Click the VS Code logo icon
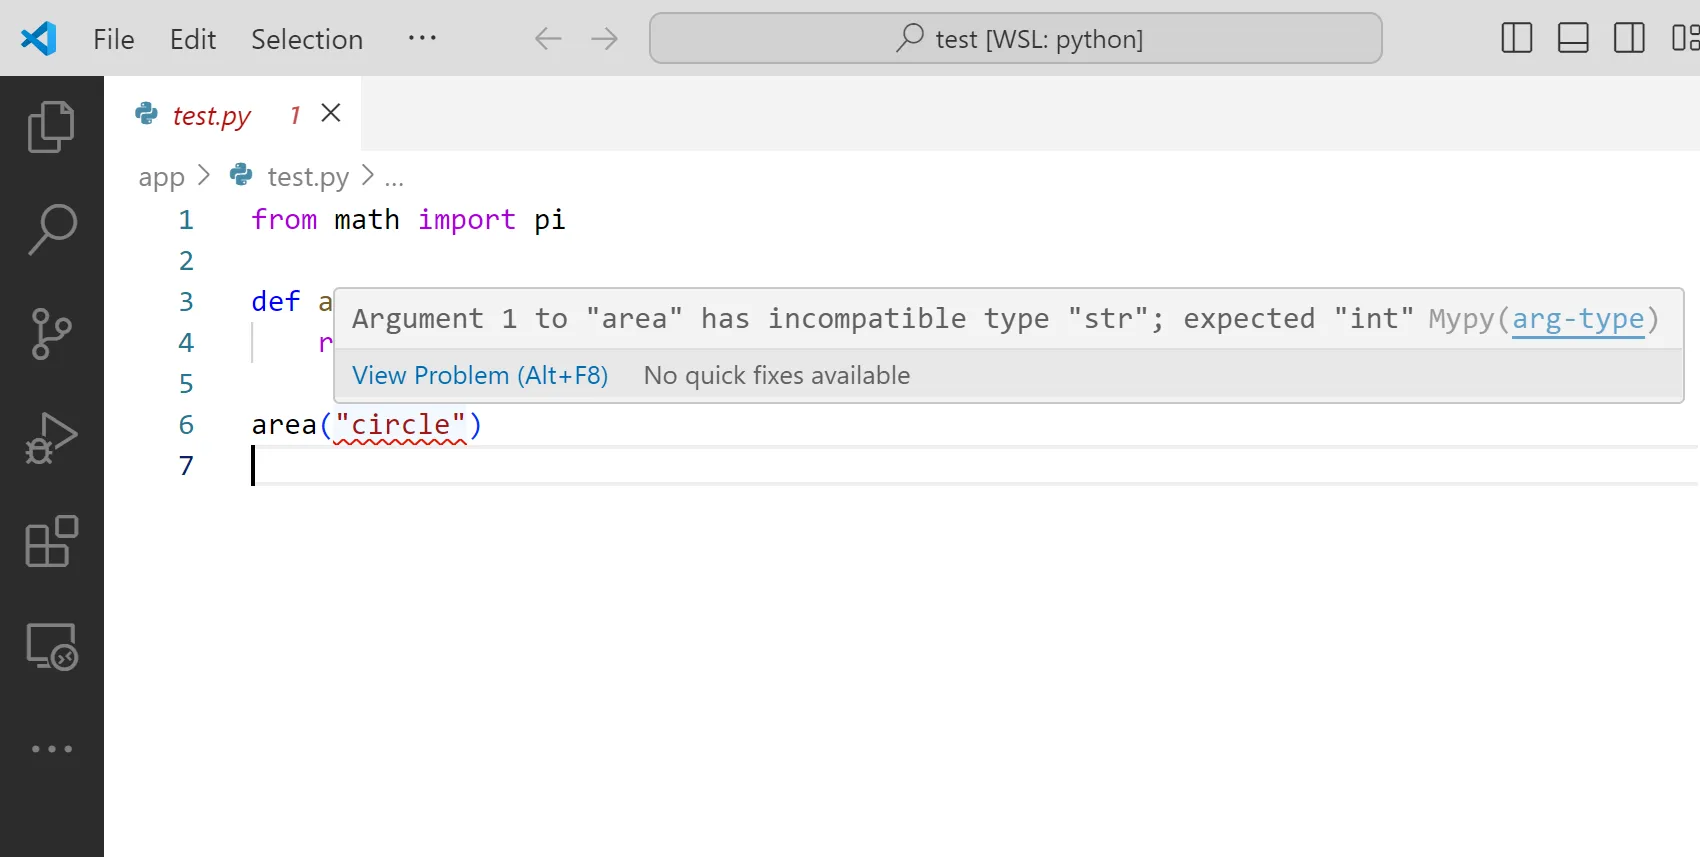The image size is (1700, 857). [x=39, y=39]
